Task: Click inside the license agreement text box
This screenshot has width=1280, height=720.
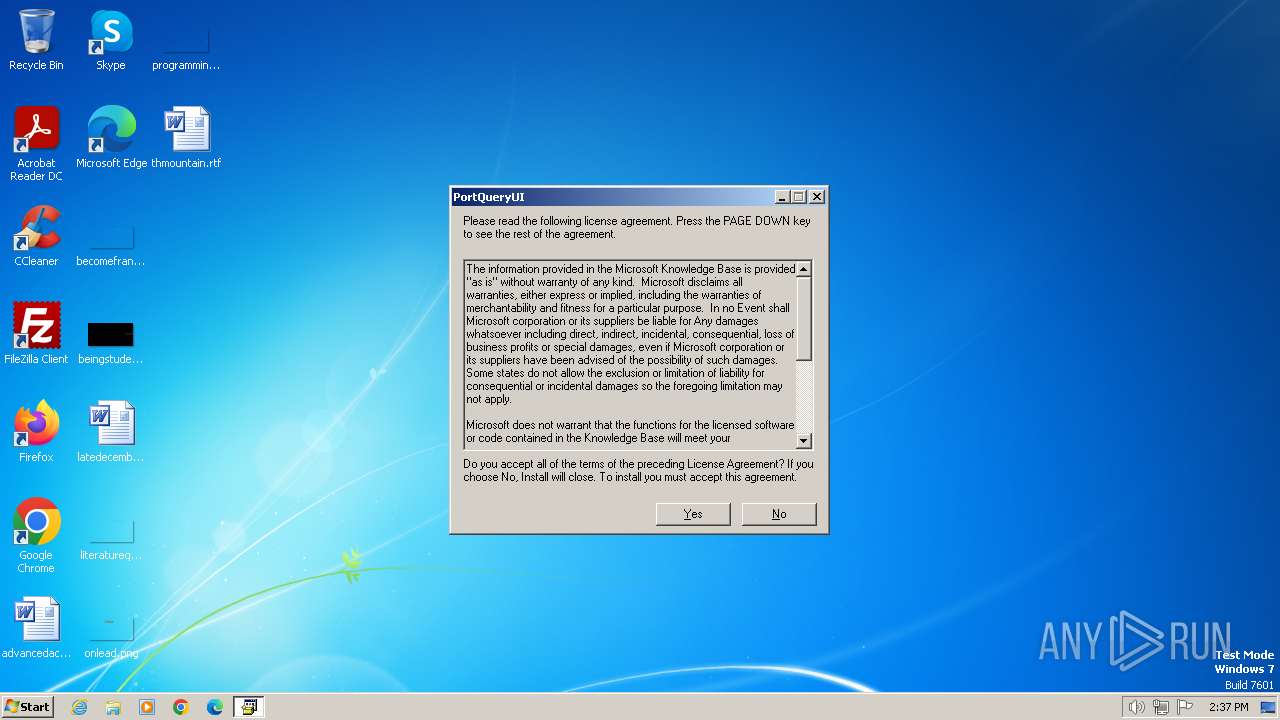Action: point(630,354)
